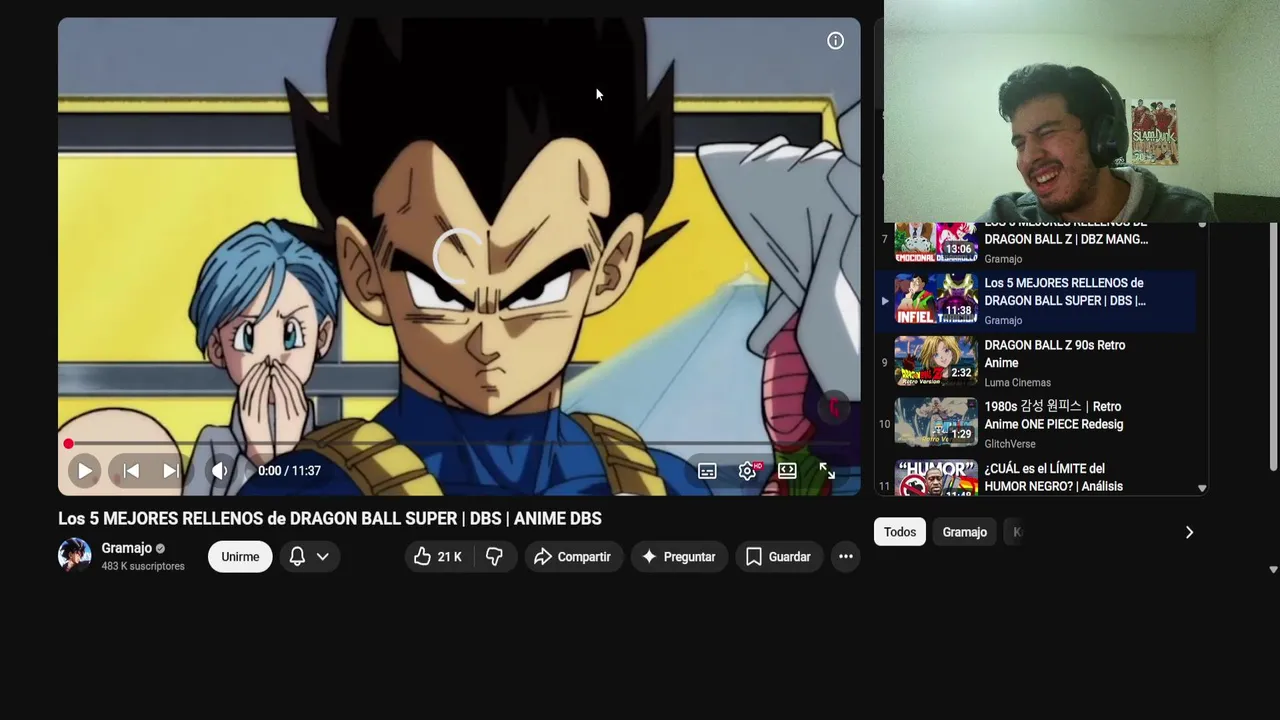Skip to the next video in playlist
The width and height of the screenshot is (1280, 720).
[171, 470]
